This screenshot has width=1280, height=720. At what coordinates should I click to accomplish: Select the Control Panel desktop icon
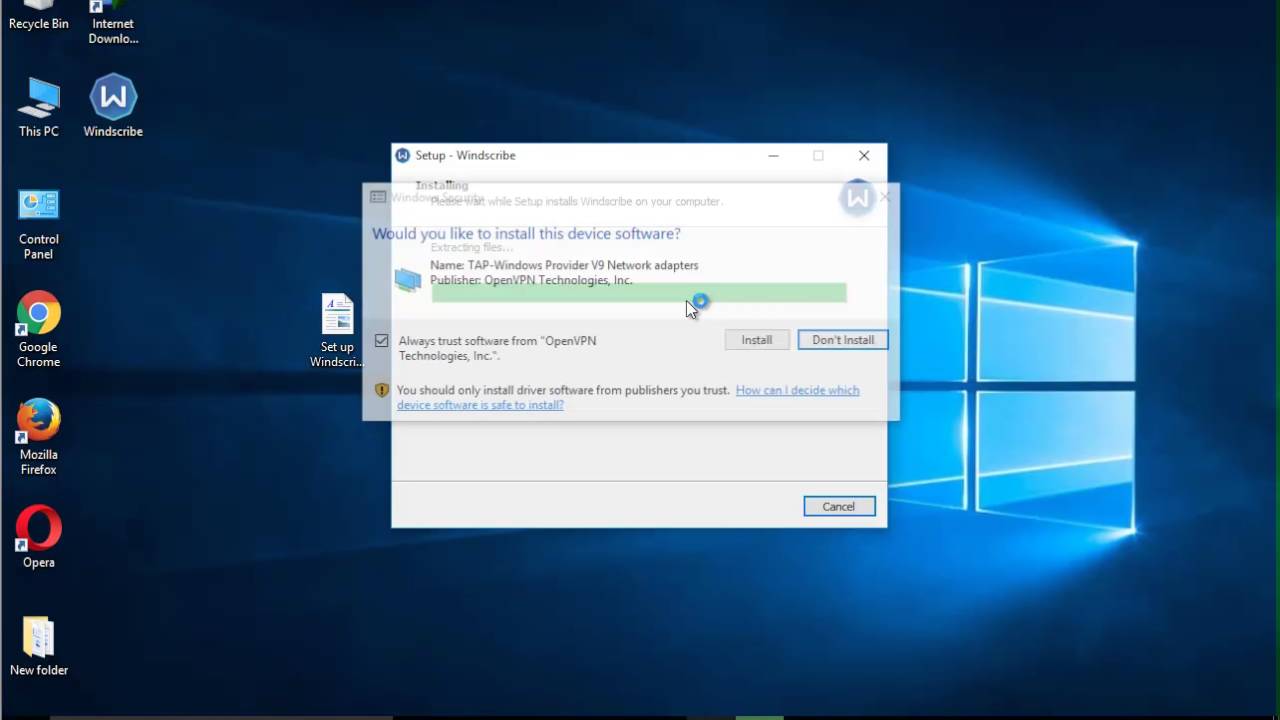[x=38, y=224]
